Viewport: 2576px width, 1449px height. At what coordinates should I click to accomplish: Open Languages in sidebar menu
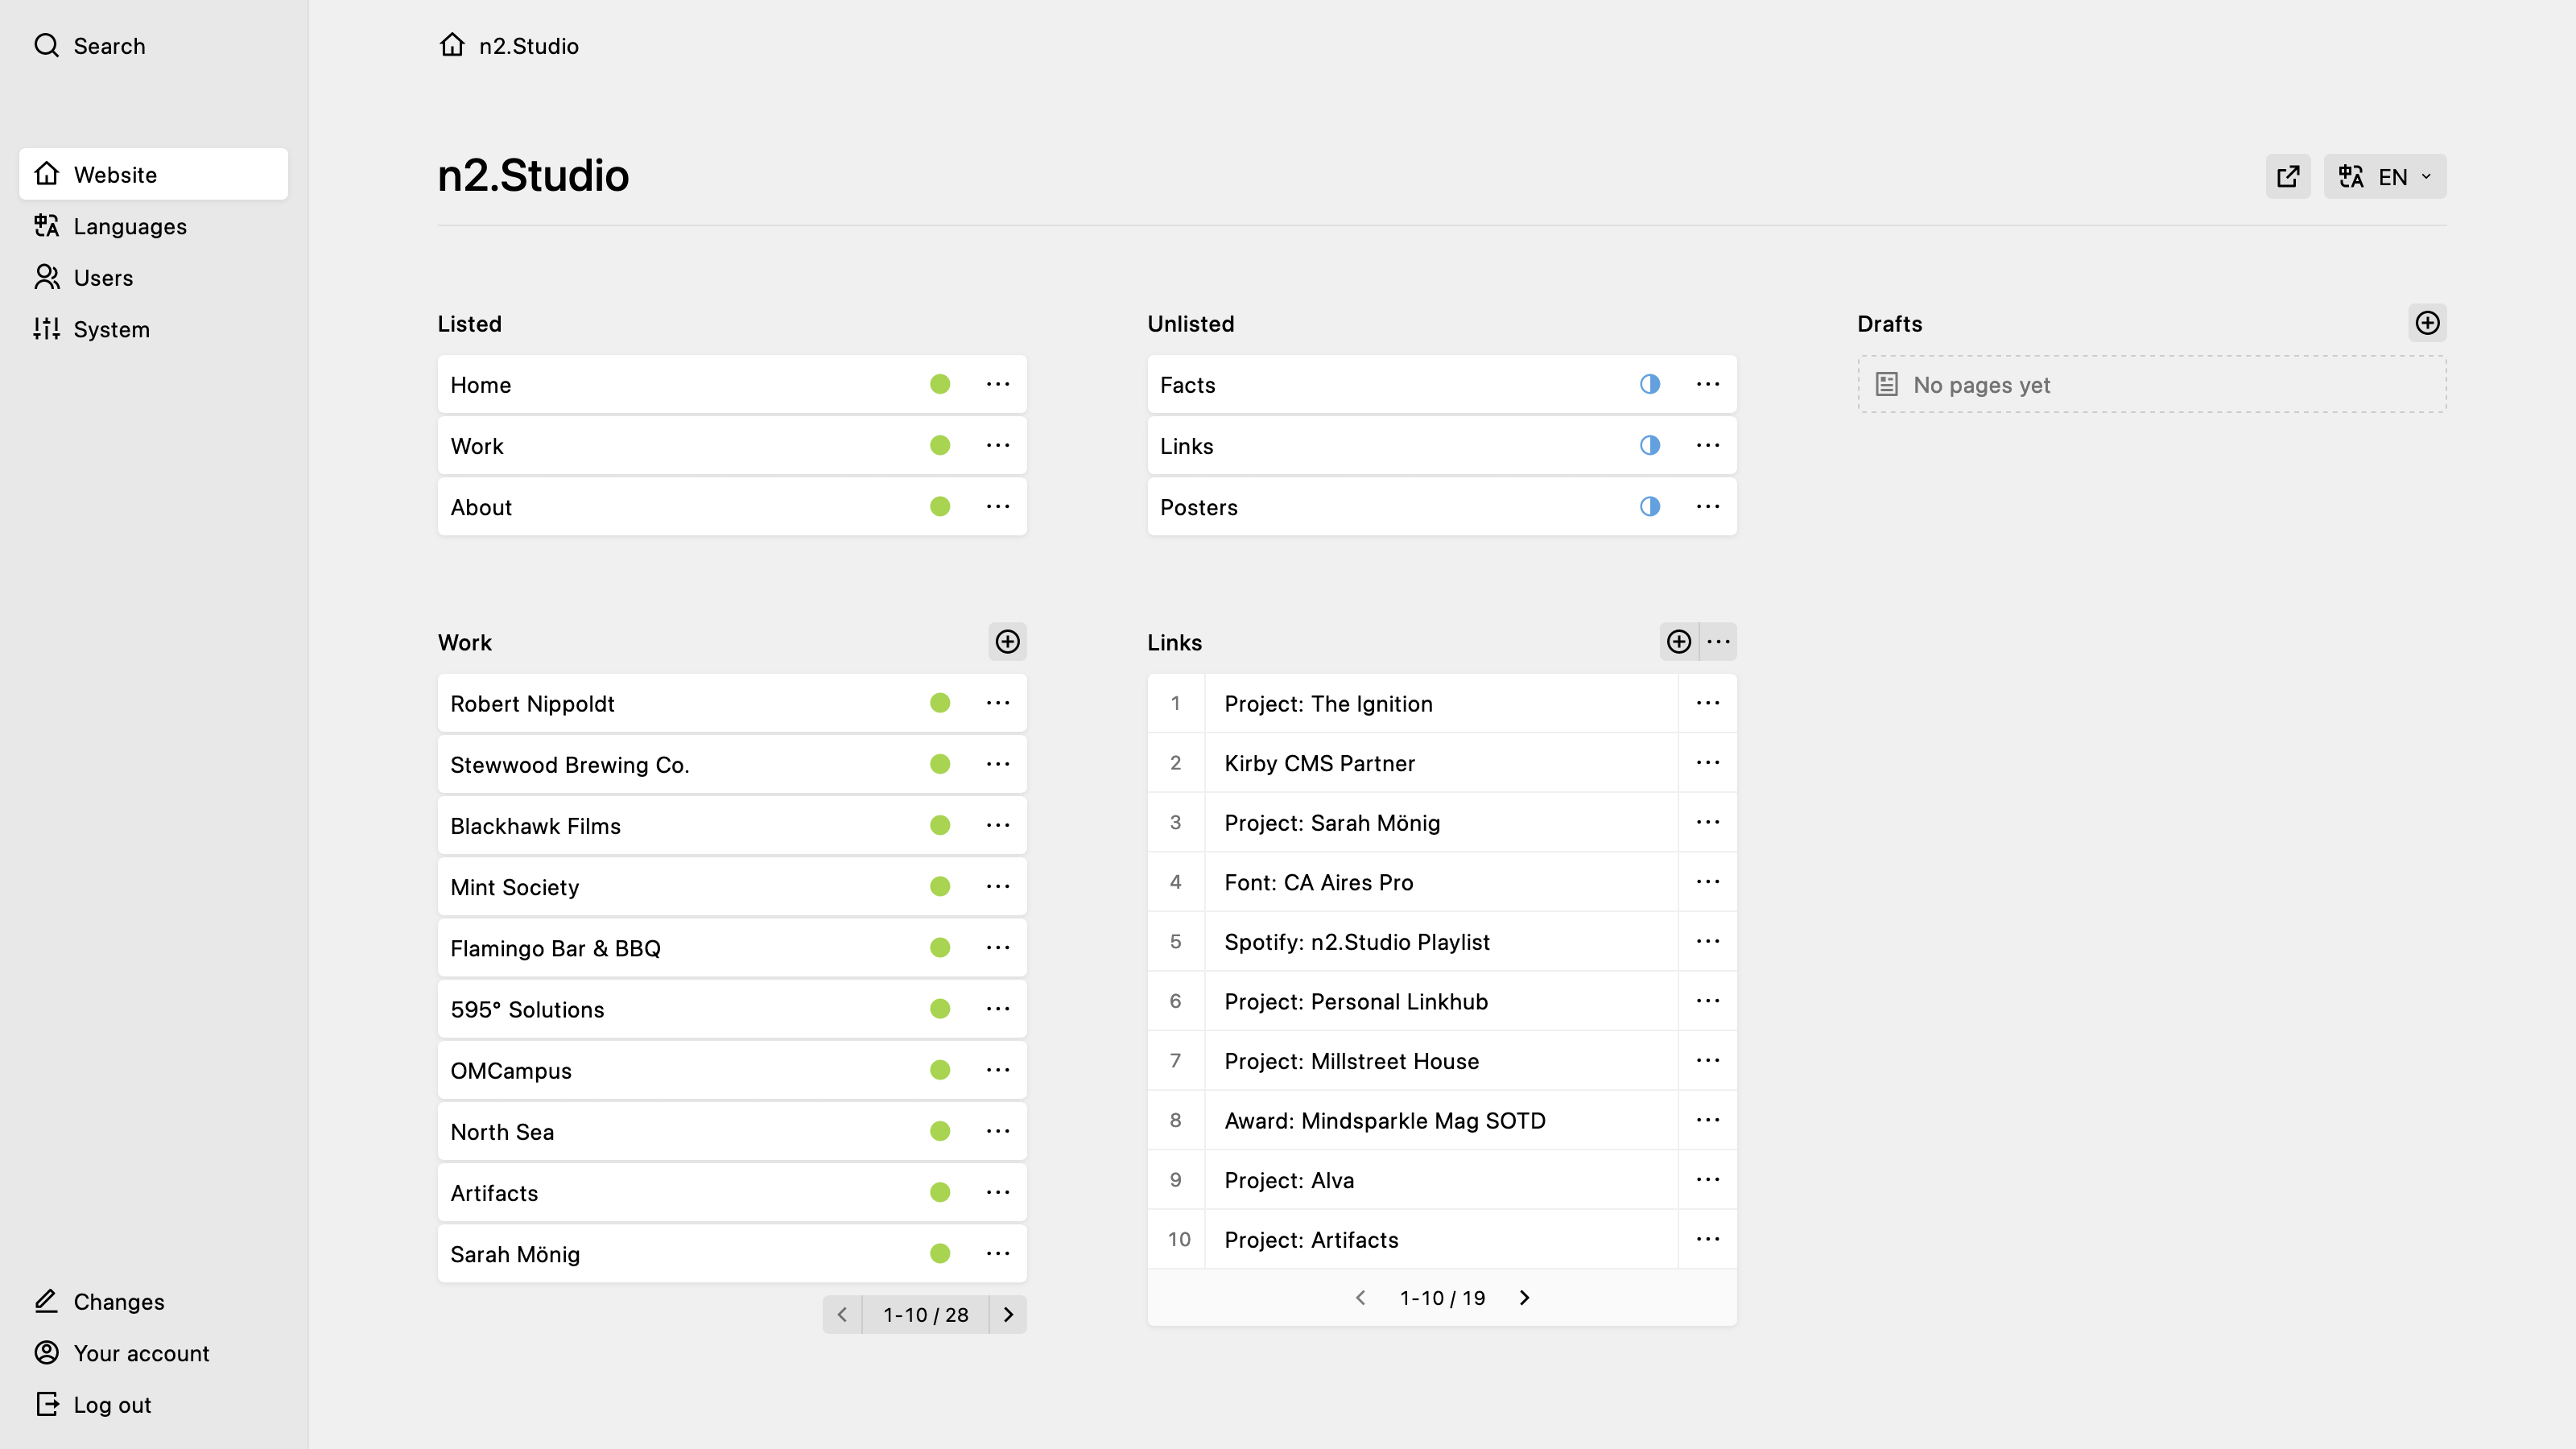[154, 226]
